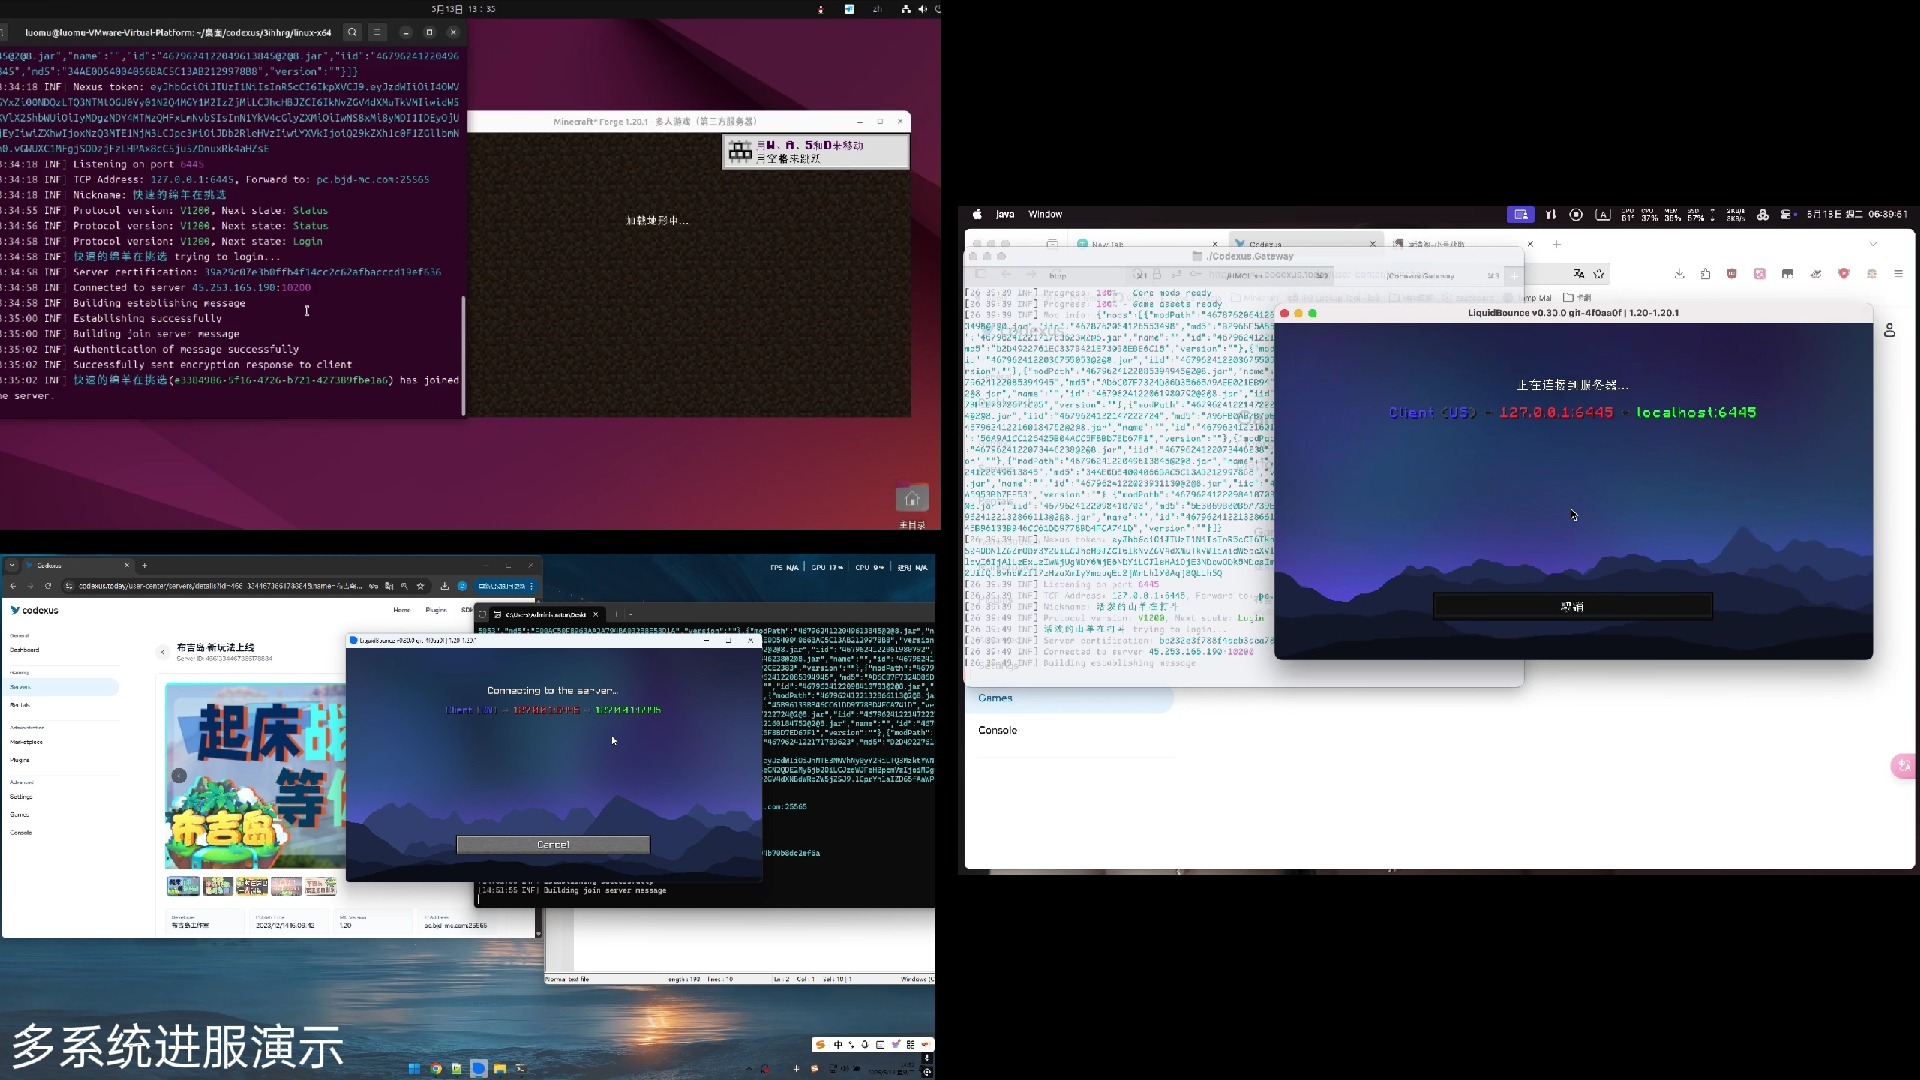Open a new tab in the Windows Chrome
The width and height of the screenshot is (1920, 1080).
(145, 565)
